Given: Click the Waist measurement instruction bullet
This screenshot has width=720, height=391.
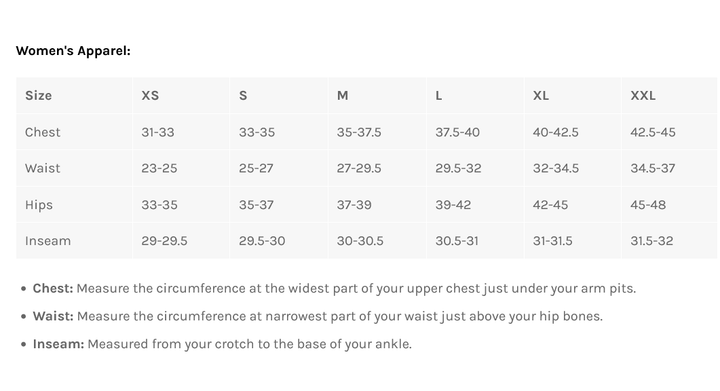Looking at the screenshot, I should (x=318, y=316).
